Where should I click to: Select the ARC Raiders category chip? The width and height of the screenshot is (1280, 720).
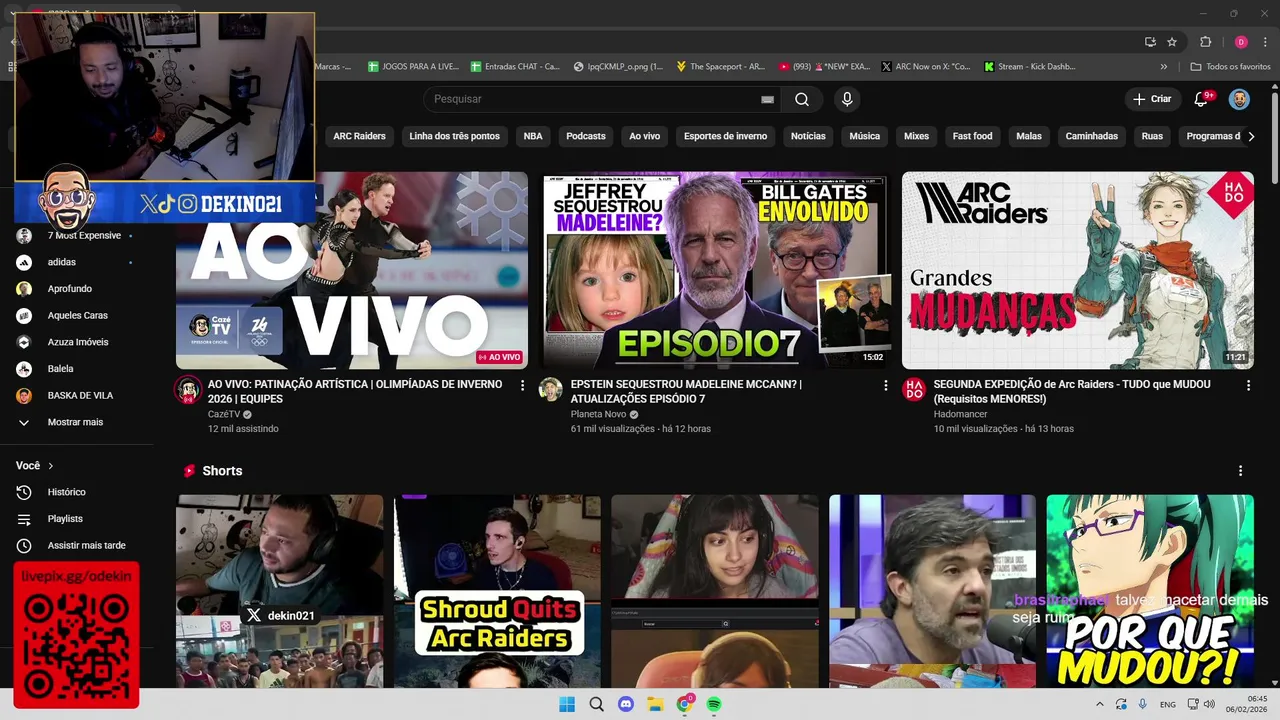click(359, 136)
